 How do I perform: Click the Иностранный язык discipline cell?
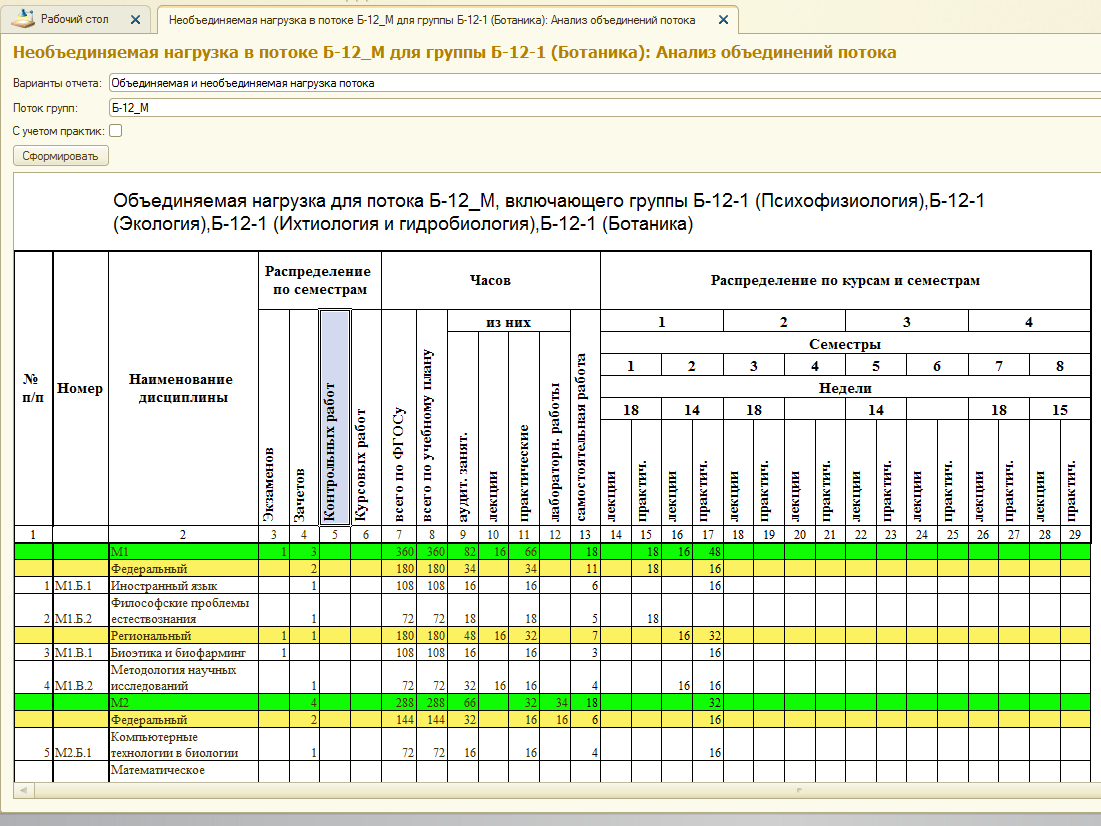(183, 585)
